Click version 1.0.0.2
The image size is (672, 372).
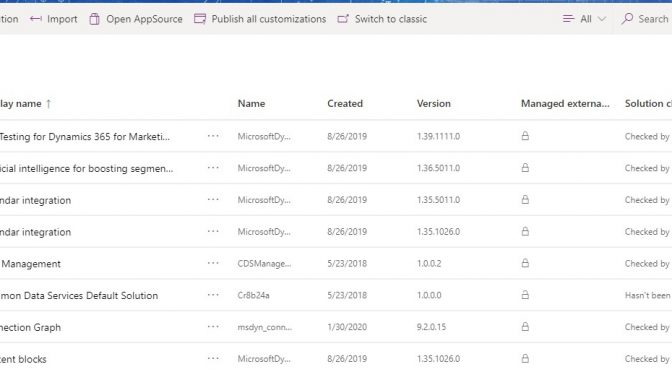429,263
